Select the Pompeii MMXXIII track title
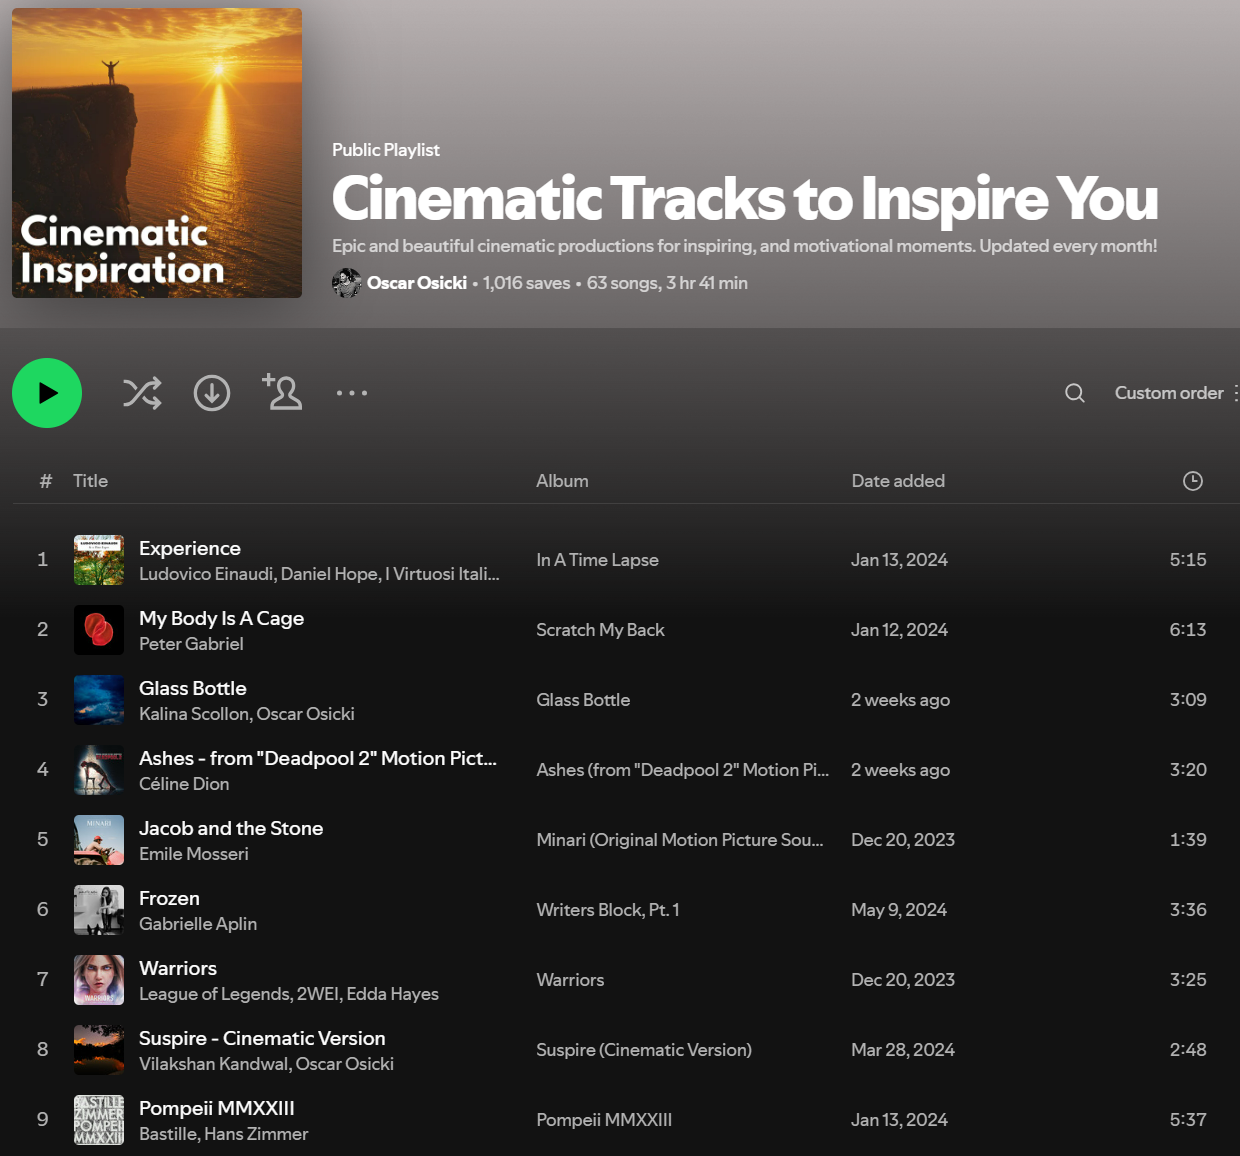The height and width of the screenshot is (1156, 1240). click(x=217, y=1108)
